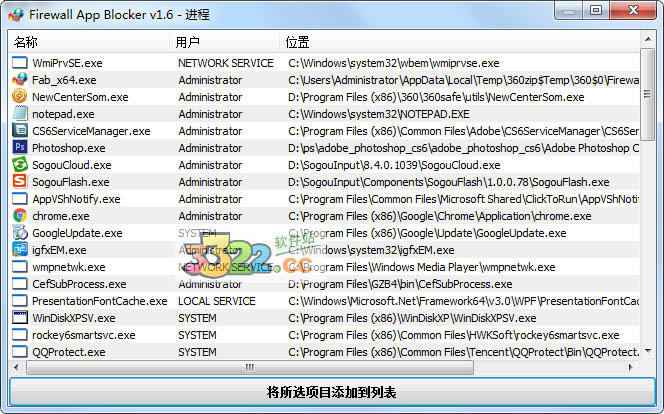664x414 pixels.
Task: Click the SogouFlash.exe orange S icon
Action: click(x=19, y=181)
